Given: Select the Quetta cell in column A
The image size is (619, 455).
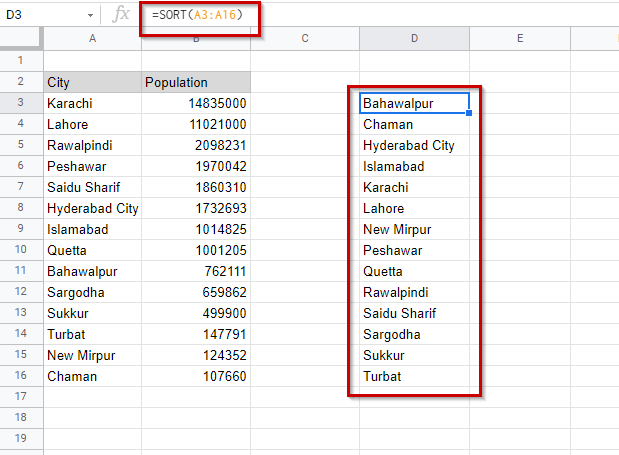Looking at the screenshot, I should (x=92, y=250).
